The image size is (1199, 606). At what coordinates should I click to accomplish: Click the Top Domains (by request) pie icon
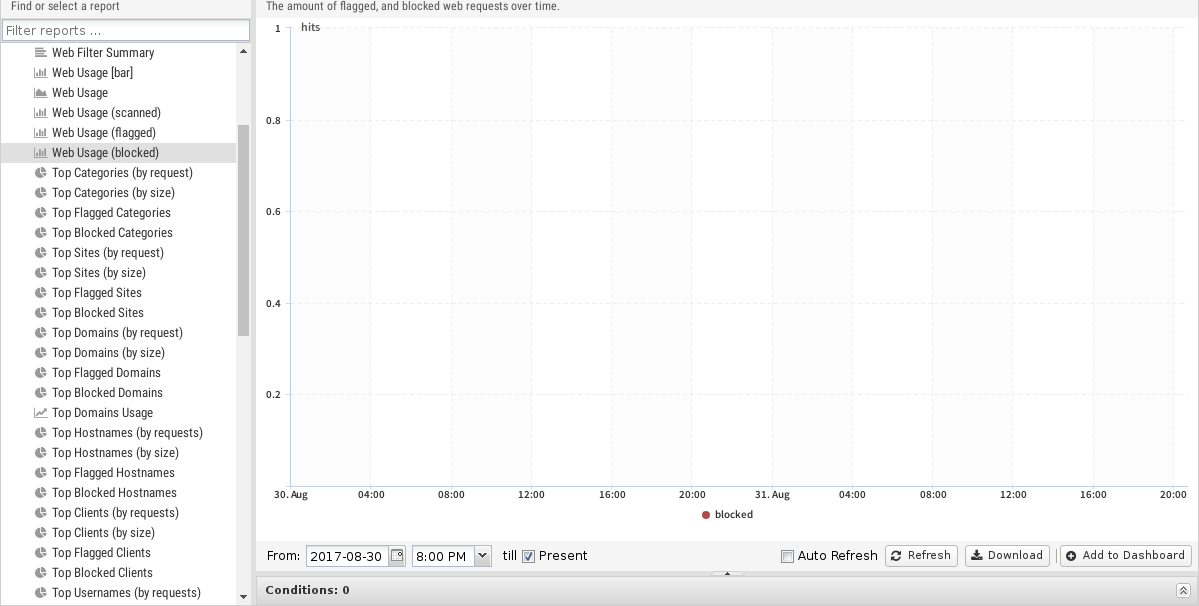click(x=41, y=332)
